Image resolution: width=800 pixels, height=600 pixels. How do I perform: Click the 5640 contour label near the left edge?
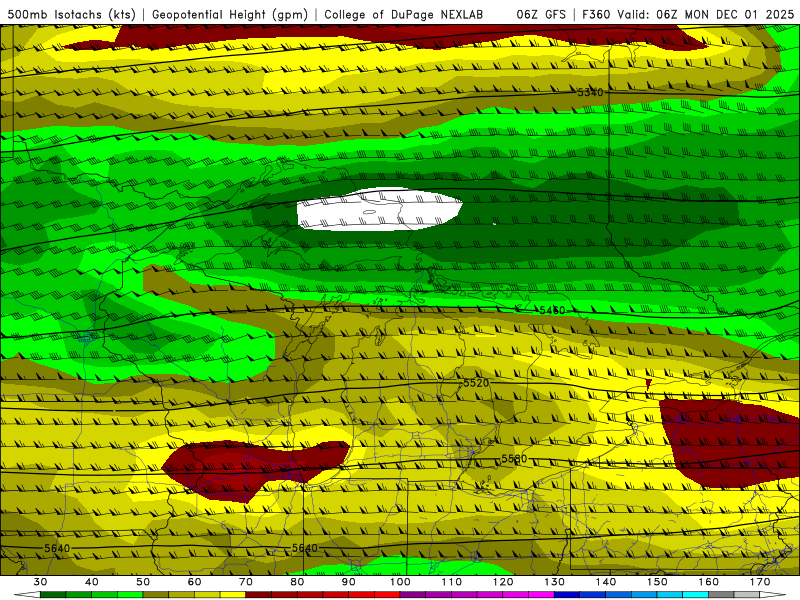point(57,548)
